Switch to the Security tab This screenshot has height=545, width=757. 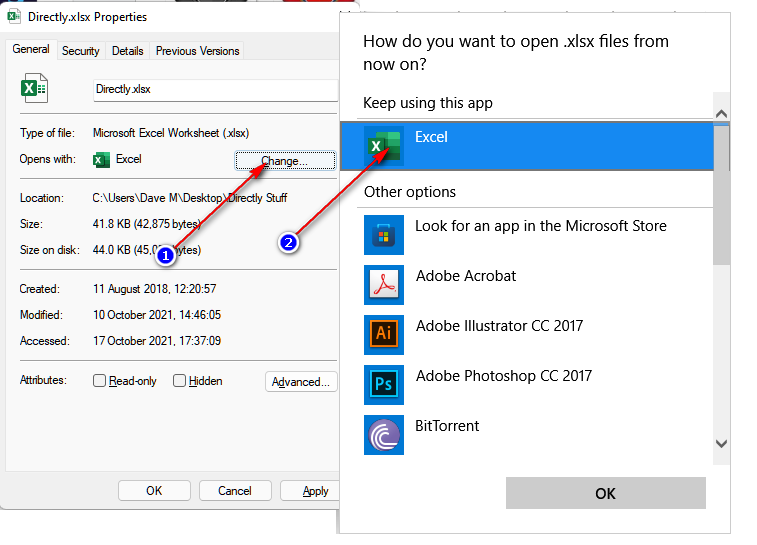(x=81, y=51)
